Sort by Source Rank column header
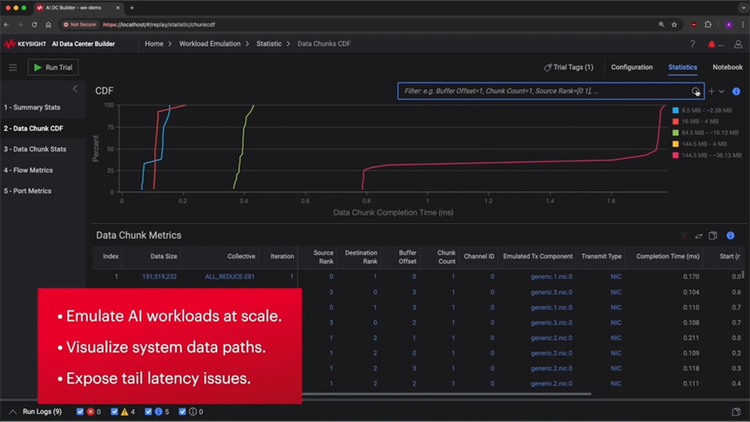The image size is (750, 422). 323,257
